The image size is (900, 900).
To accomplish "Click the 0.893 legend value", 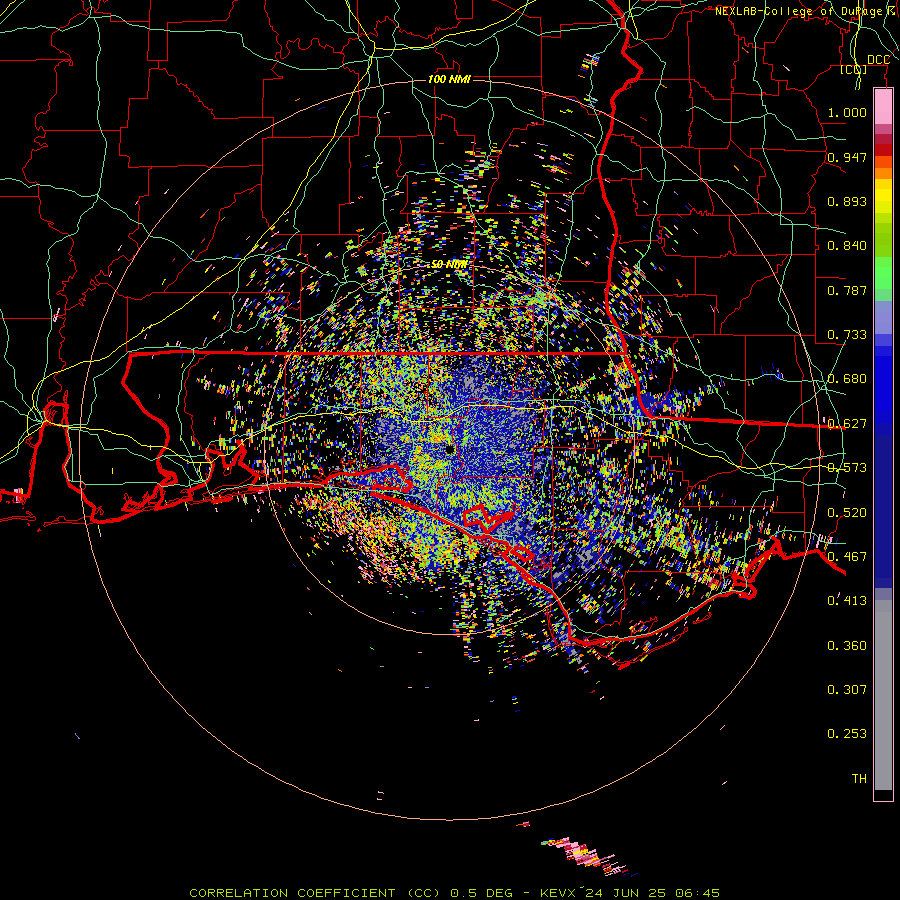I will click(x=847, y=201).
